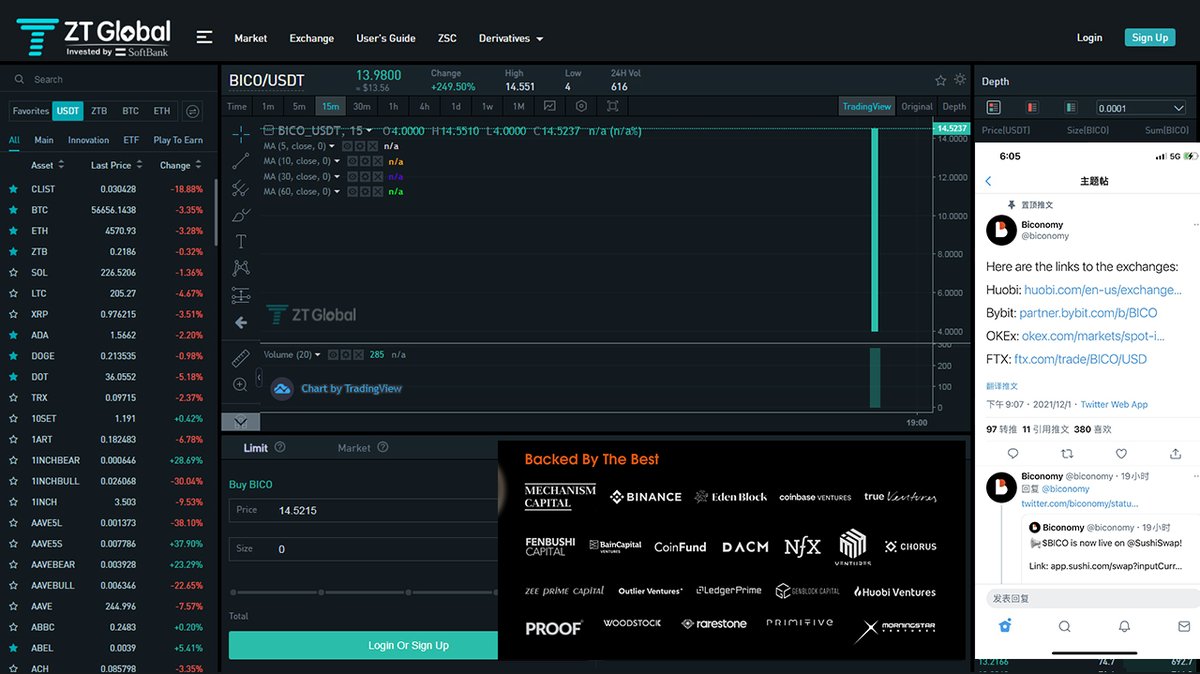The width and height of the screenshot is (1200, 674).
Task: Click the back arrow in the chart toolbar
Action: coord(241,322)
